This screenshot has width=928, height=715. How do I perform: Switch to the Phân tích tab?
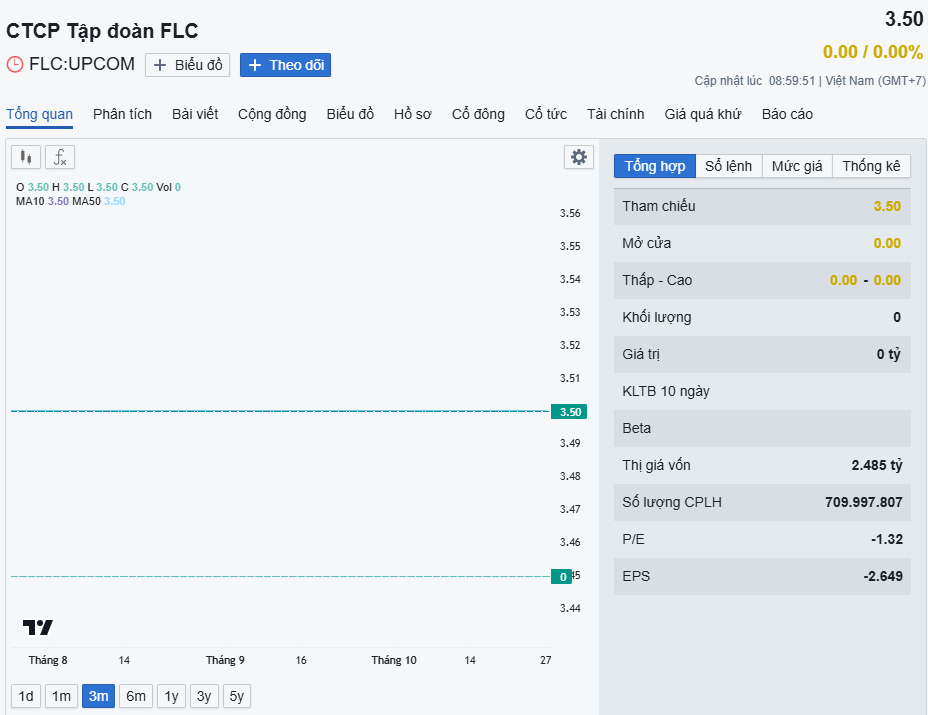click(x=123, y=114)
